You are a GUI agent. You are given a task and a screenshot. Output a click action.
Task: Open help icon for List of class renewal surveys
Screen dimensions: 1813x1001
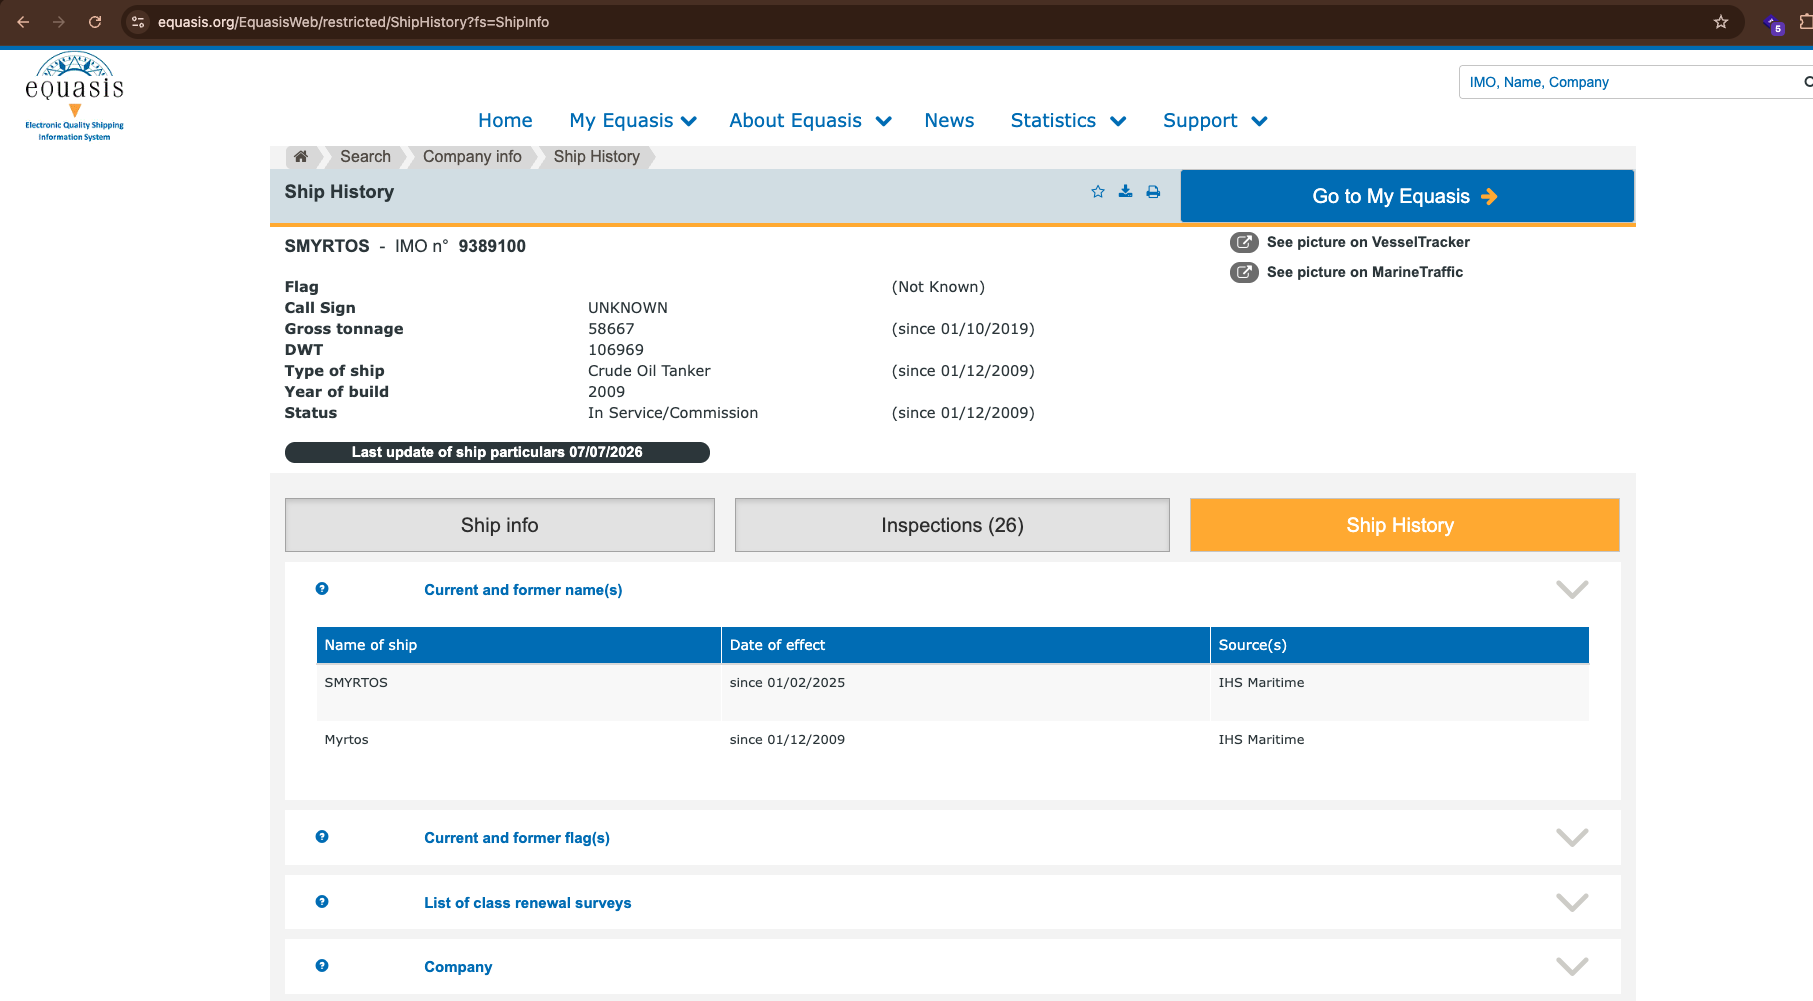322,902
